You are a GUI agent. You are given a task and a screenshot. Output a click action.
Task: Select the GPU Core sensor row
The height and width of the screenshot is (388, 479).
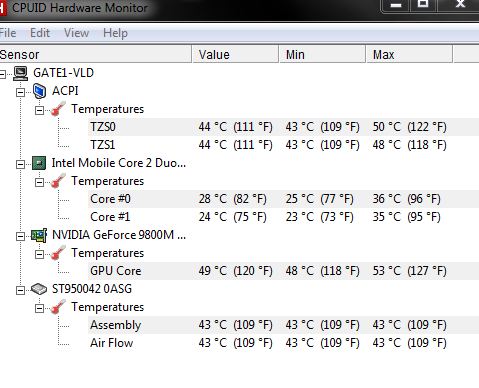click(283, 271)
